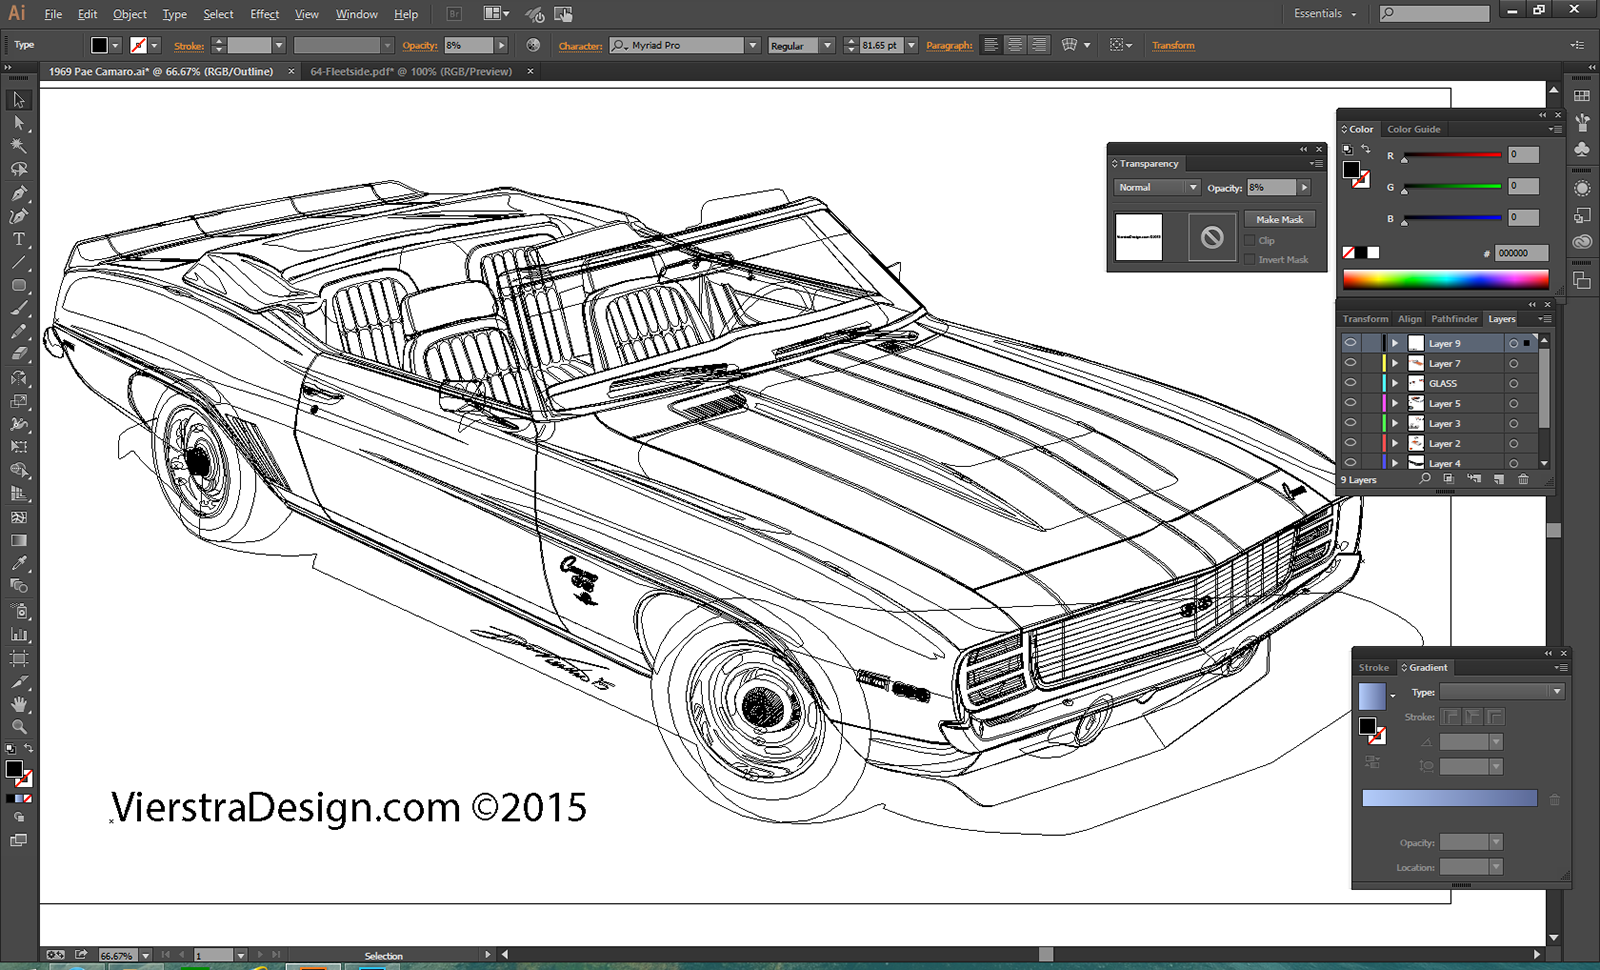
Task: Click the RGB color spectrum bar
Action: pos(1445,280)
